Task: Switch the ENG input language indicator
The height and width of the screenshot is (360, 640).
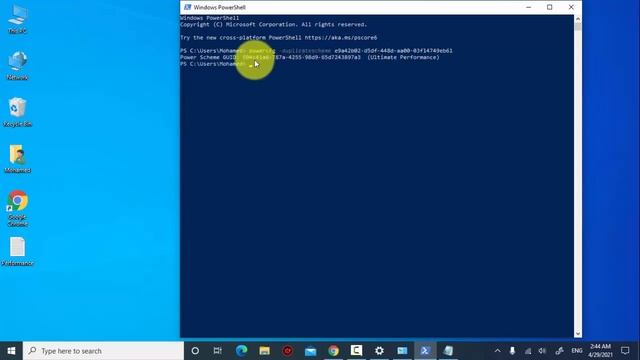Action: tap(577, 351)
